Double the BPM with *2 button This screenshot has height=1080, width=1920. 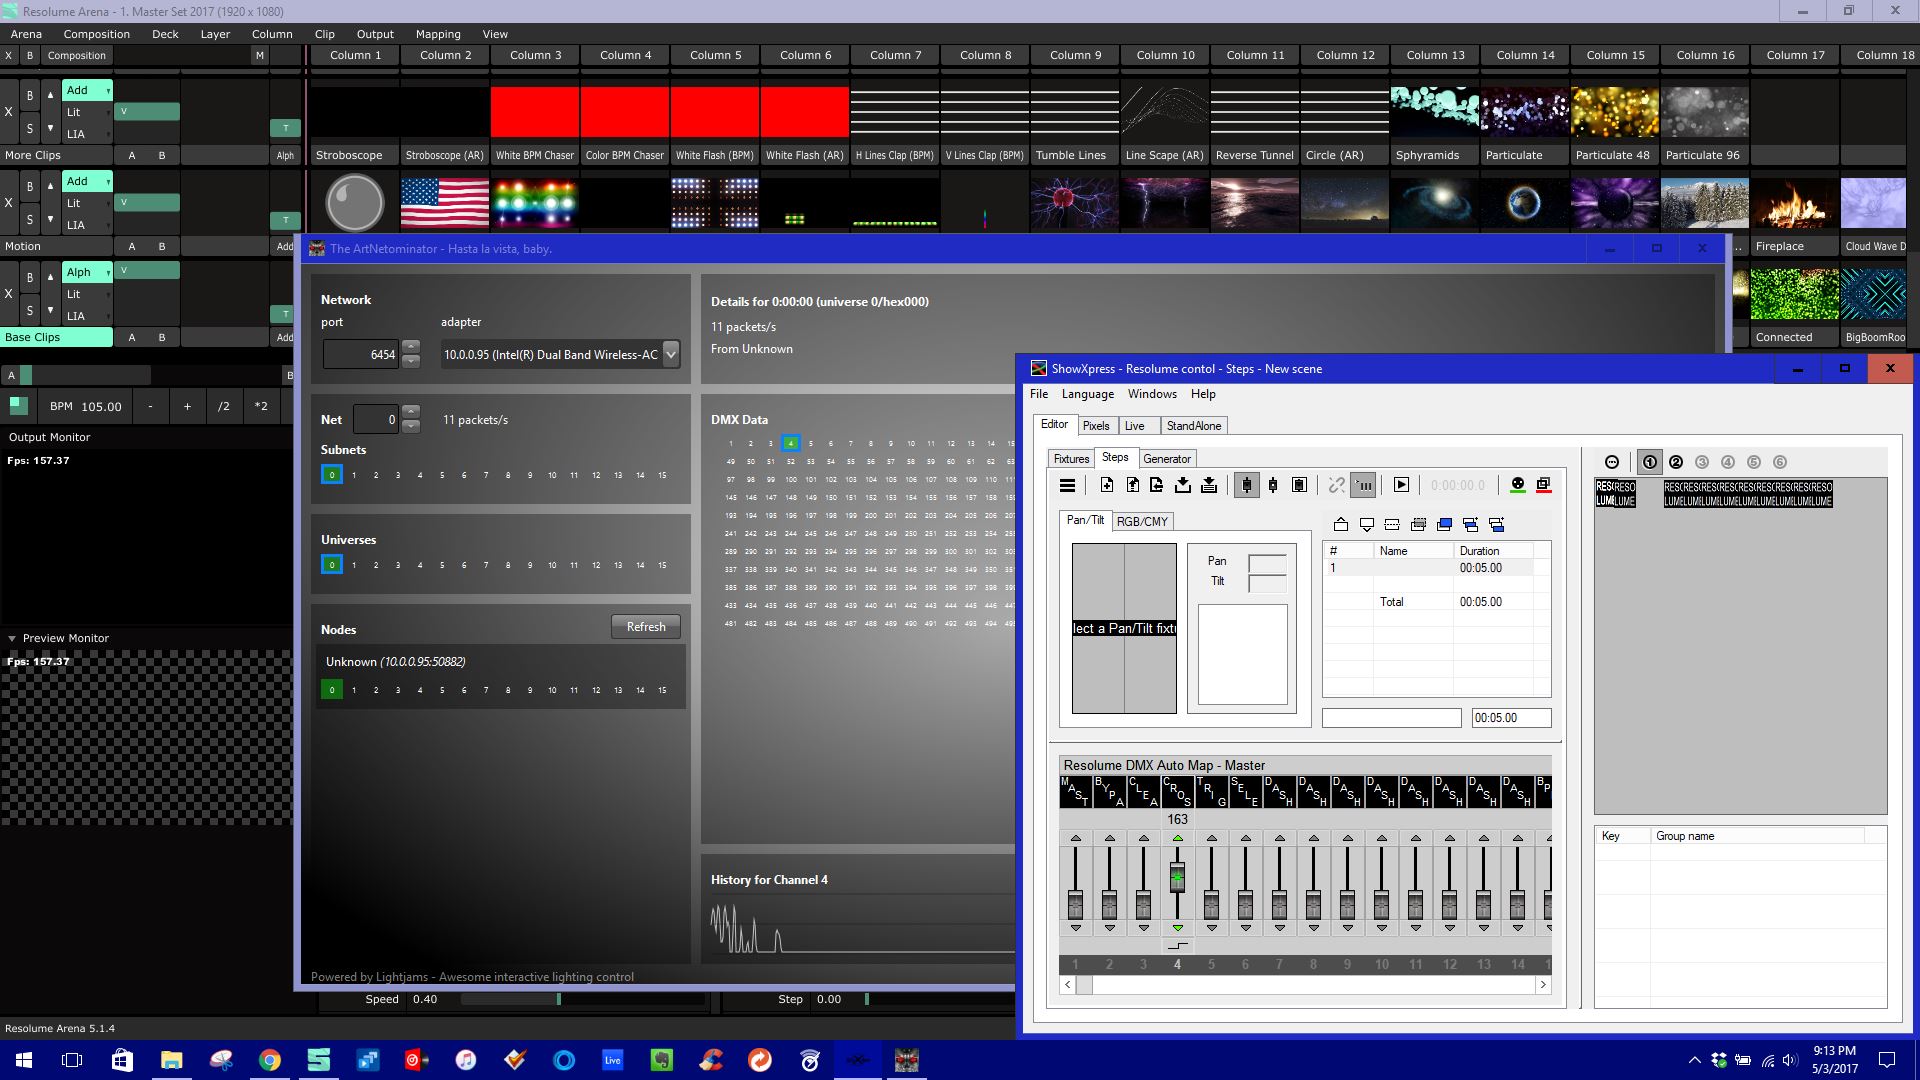pyautogui.click(x=261, y=406)
